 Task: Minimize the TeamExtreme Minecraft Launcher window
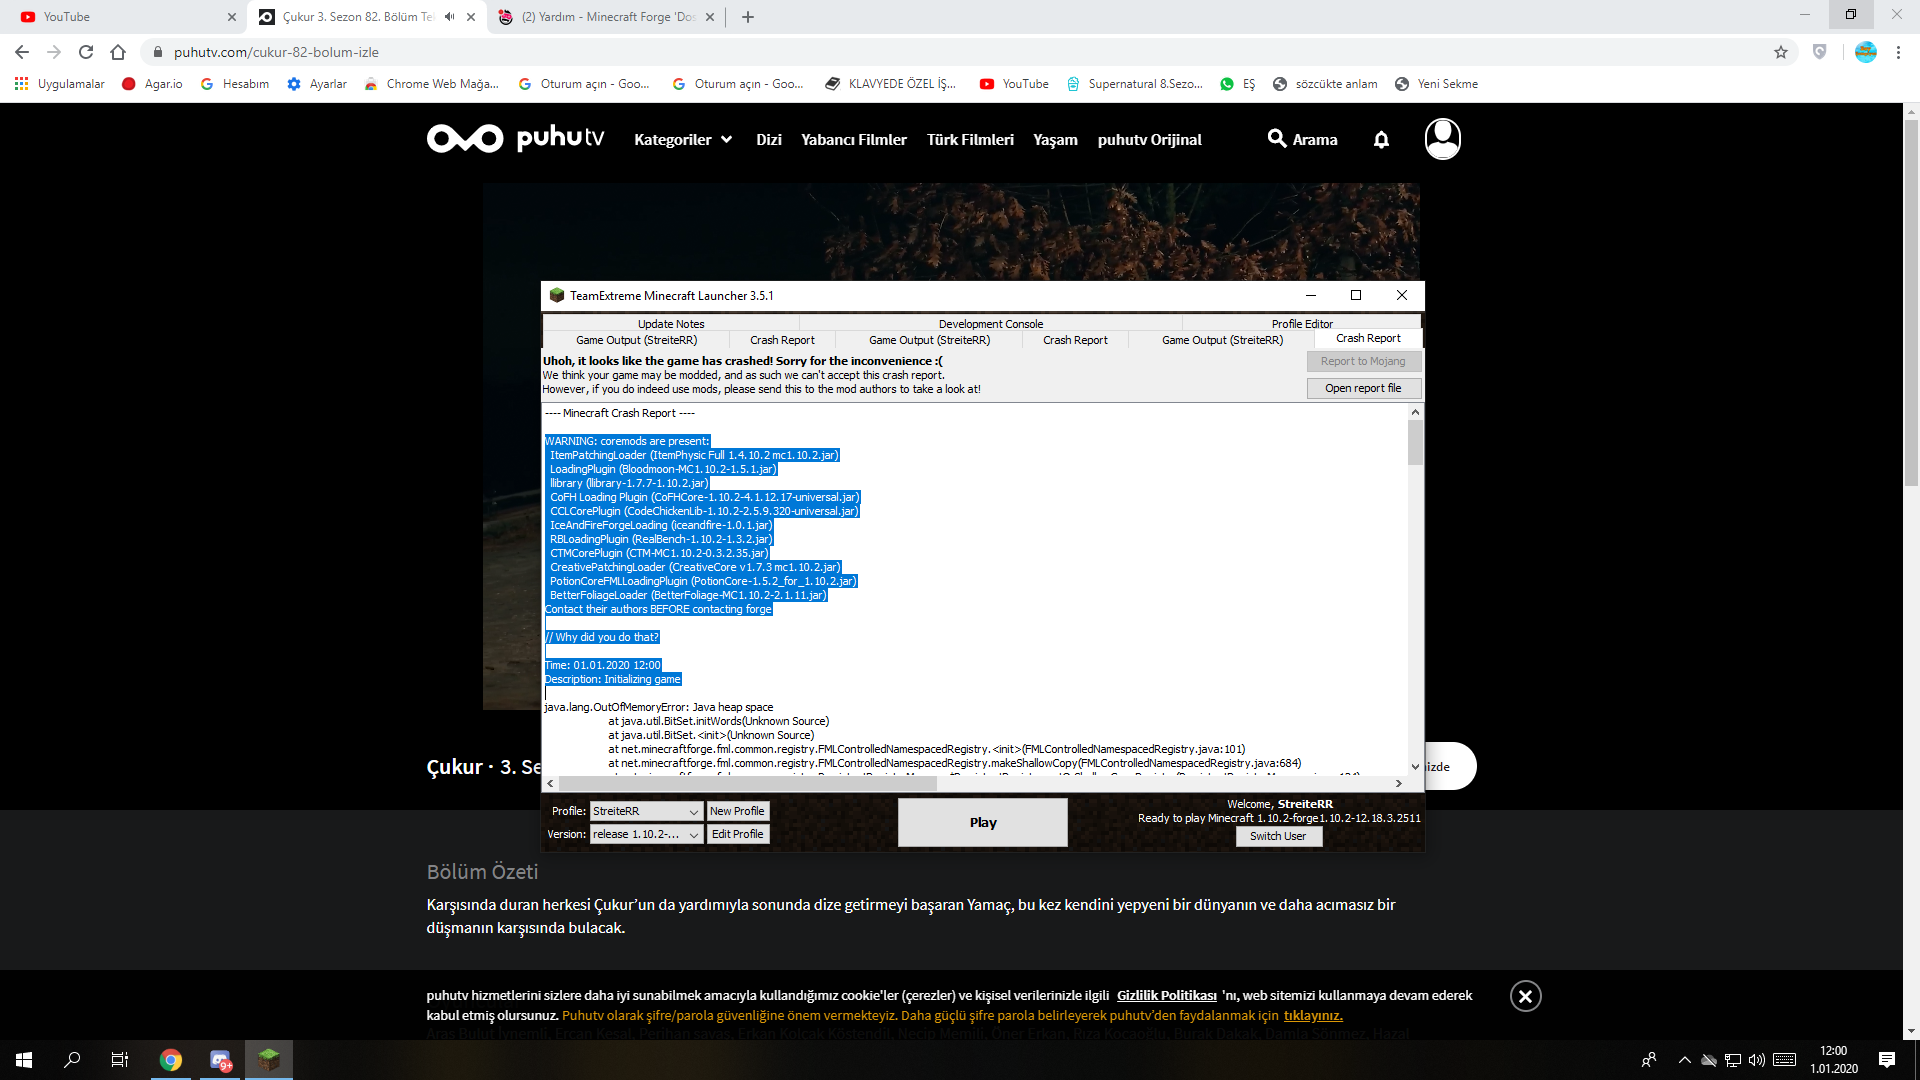coord(1311,295)
